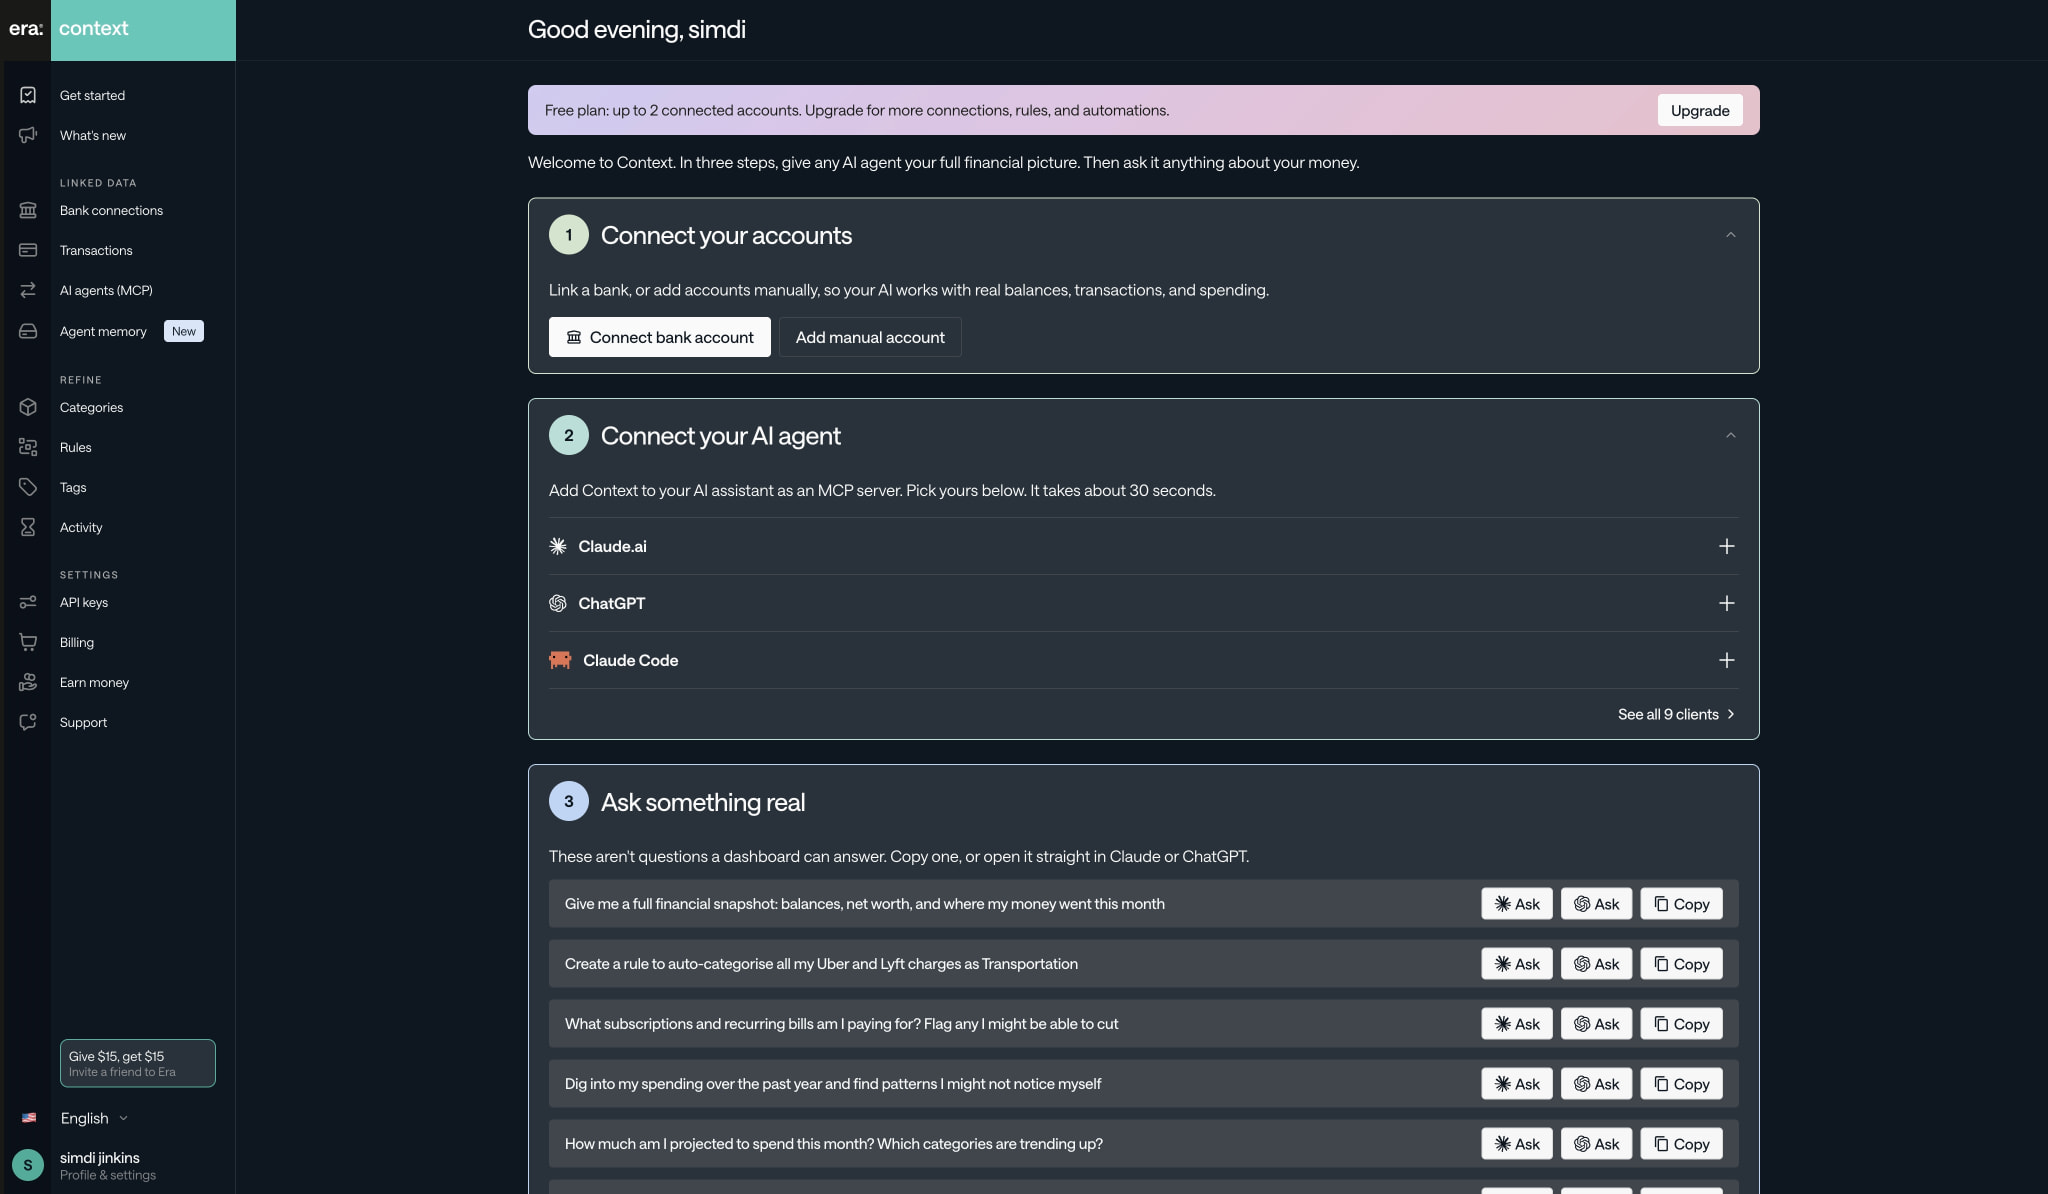This screenshot has width=2048, height=1194.
Task: Click the AI agents (MCP) arrows icon
Action: (28, 290)
